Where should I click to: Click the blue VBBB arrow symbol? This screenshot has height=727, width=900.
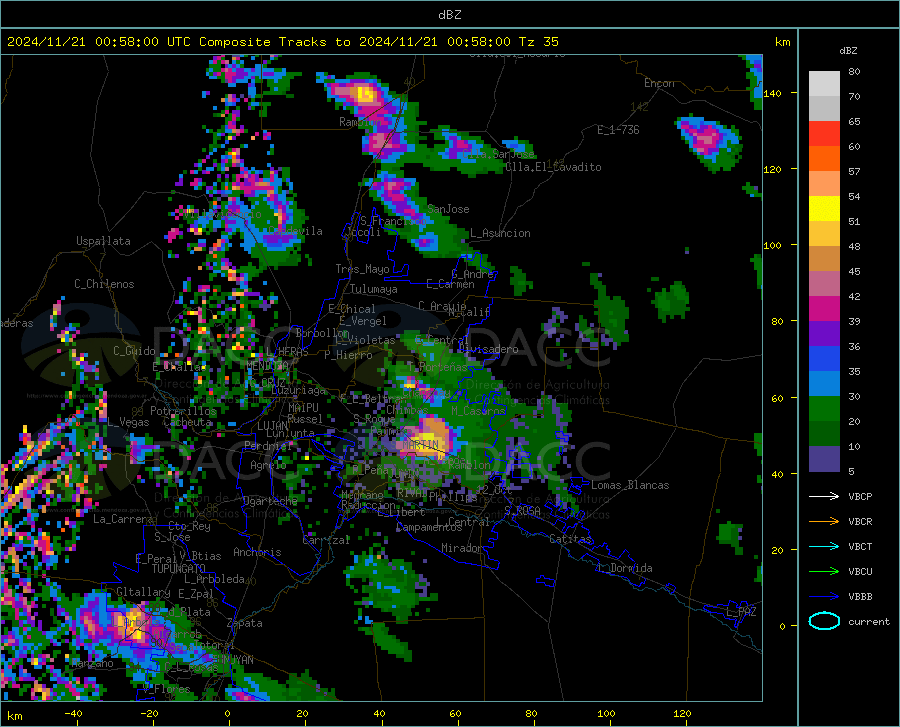pos(824,597)
